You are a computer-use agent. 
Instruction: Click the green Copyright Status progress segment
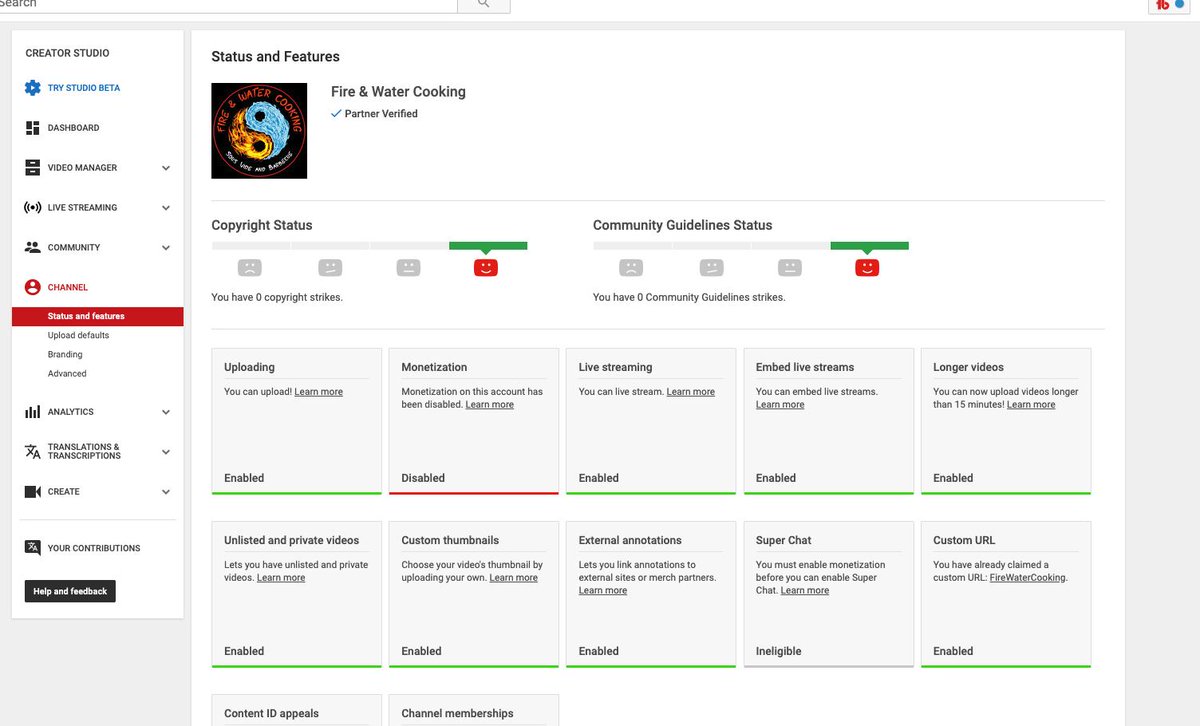tap(488, 245)
